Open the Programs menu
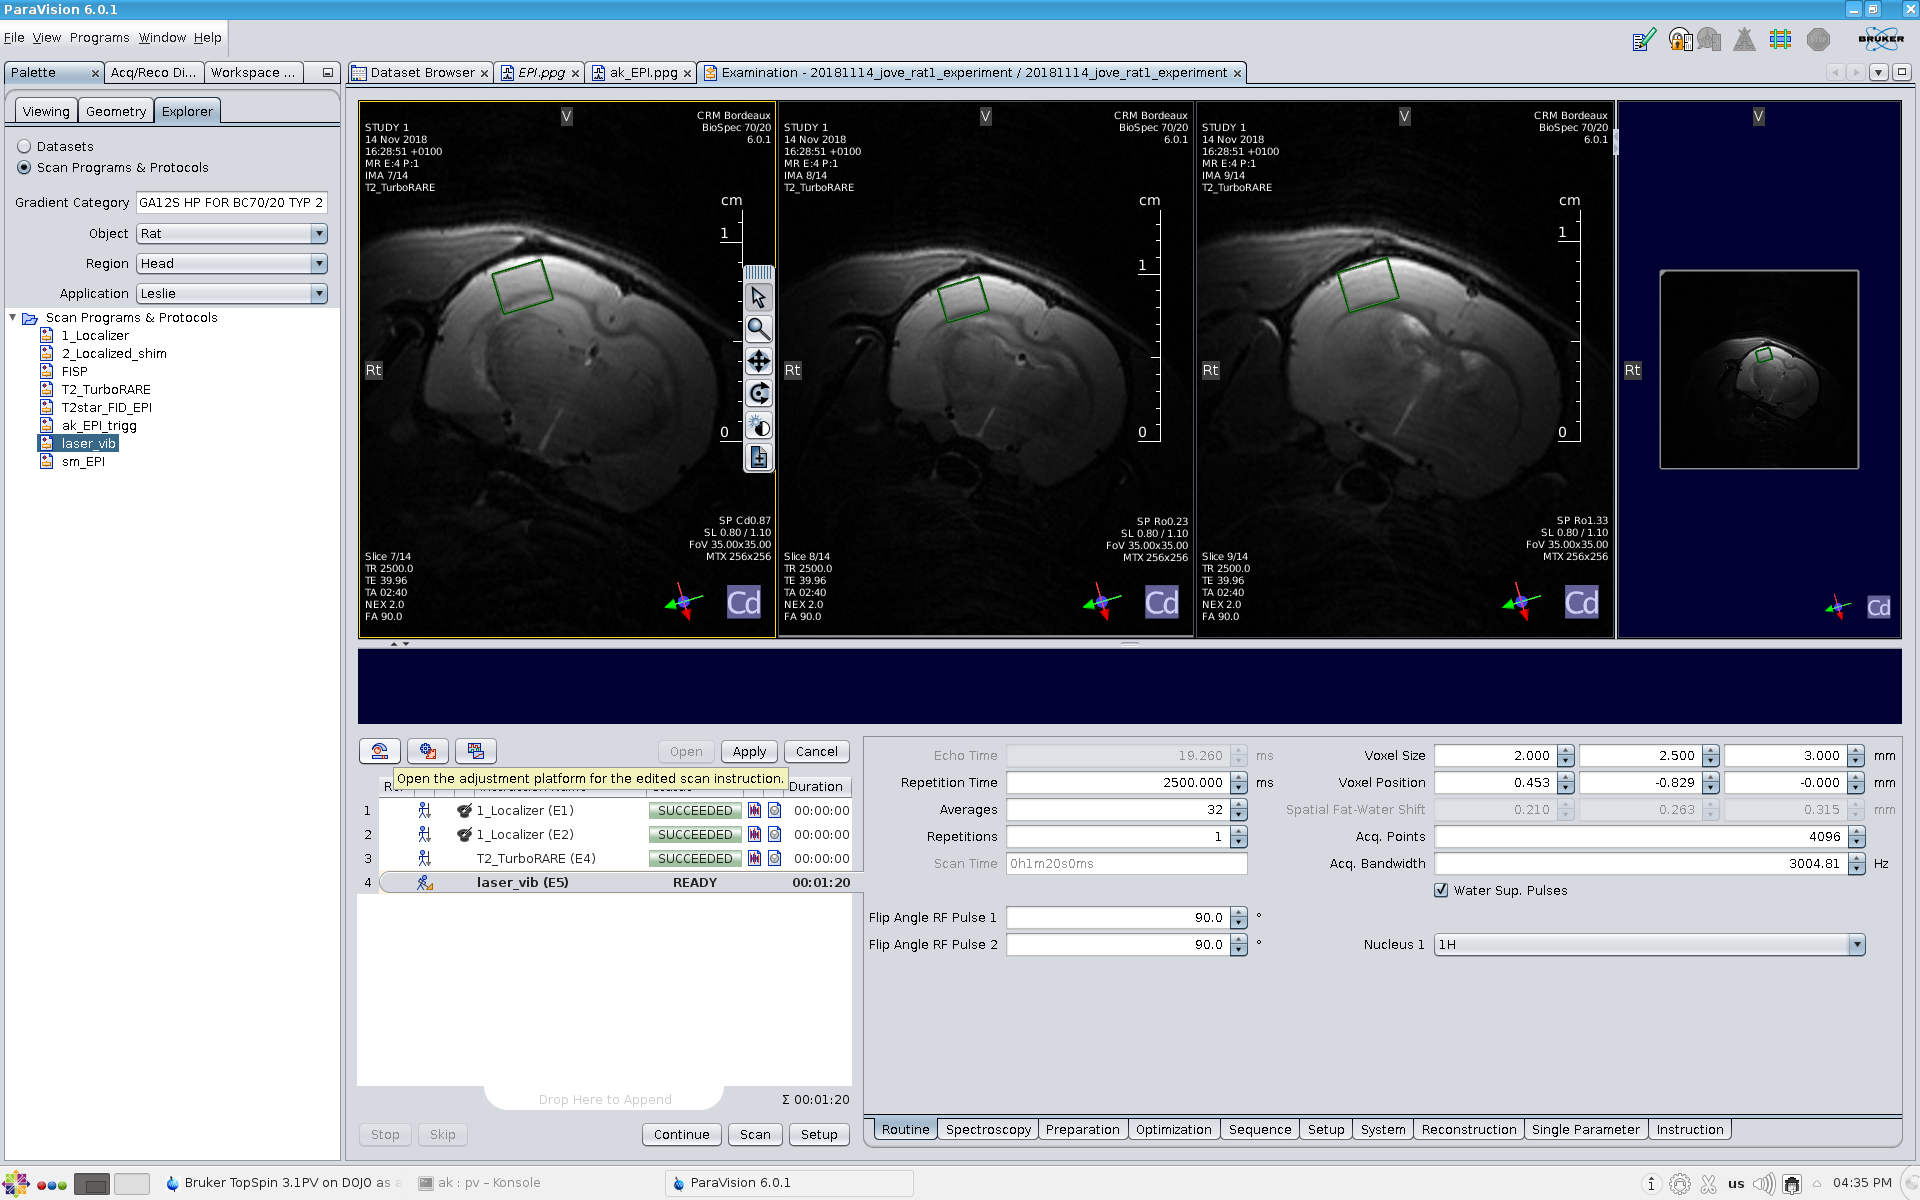Screen dimensions: 1920x1200 point(99,38)
